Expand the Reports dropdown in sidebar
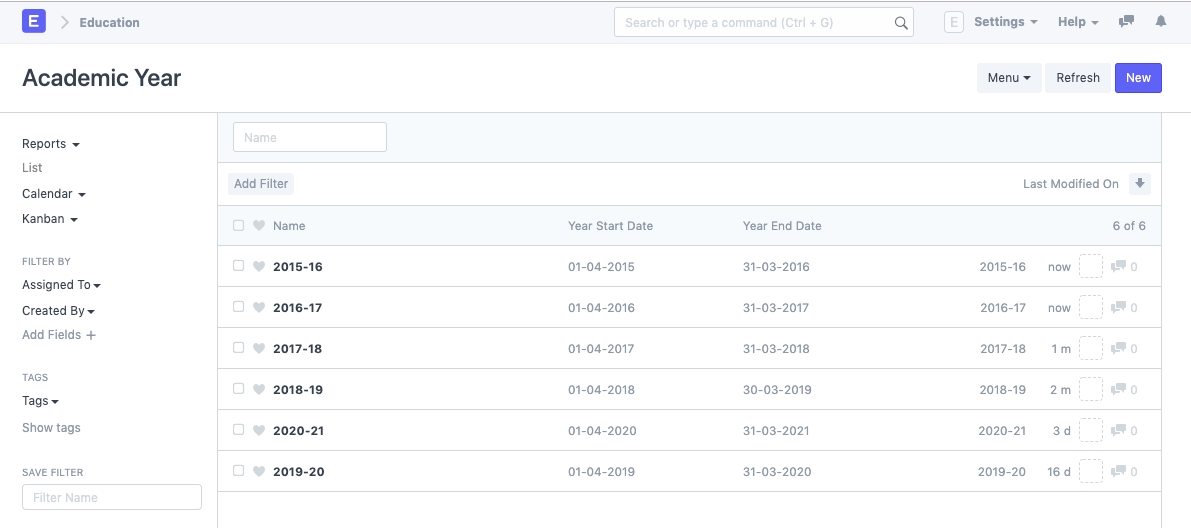This screenshot has height=528, width=1191. pos(50,144)
